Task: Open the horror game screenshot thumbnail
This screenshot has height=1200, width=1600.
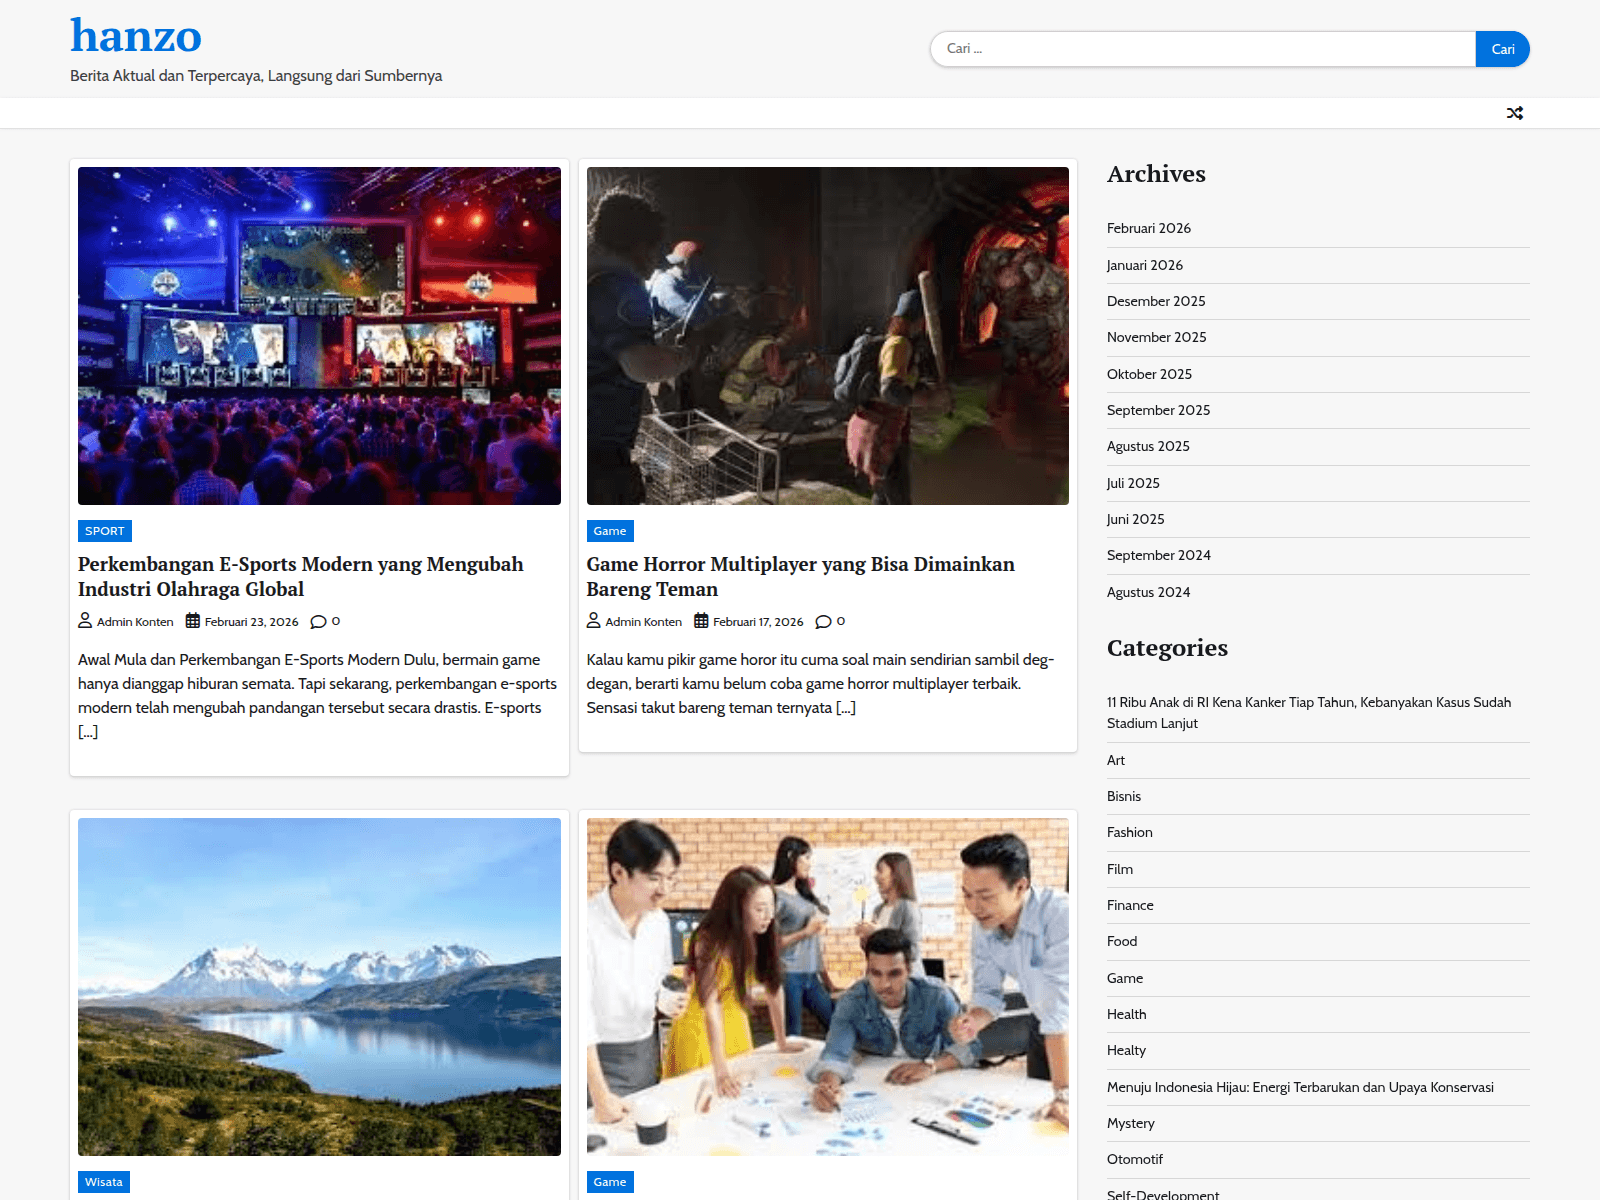Action: [x=828, y=336]
